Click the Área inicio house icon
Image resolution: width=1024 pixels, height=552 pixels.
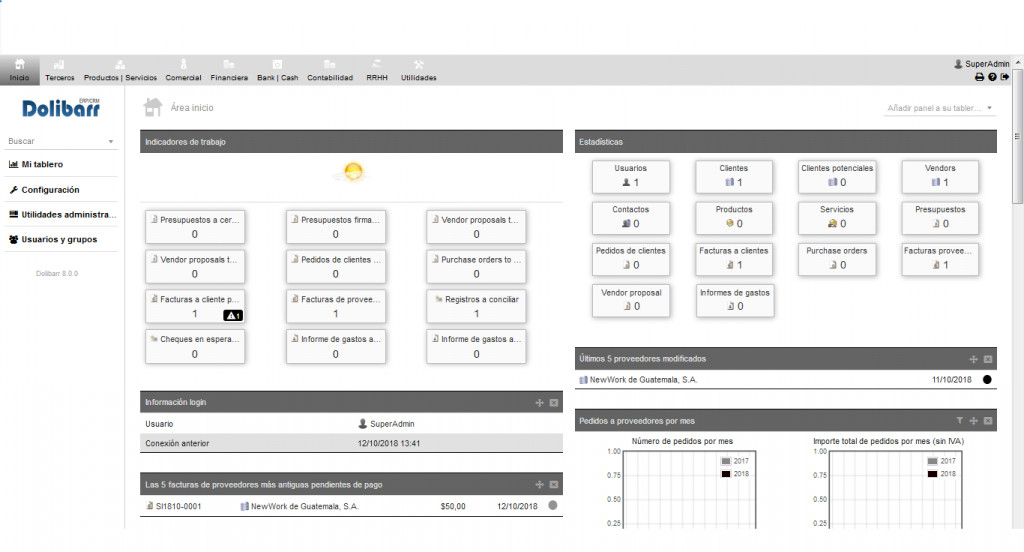[153, 107]
